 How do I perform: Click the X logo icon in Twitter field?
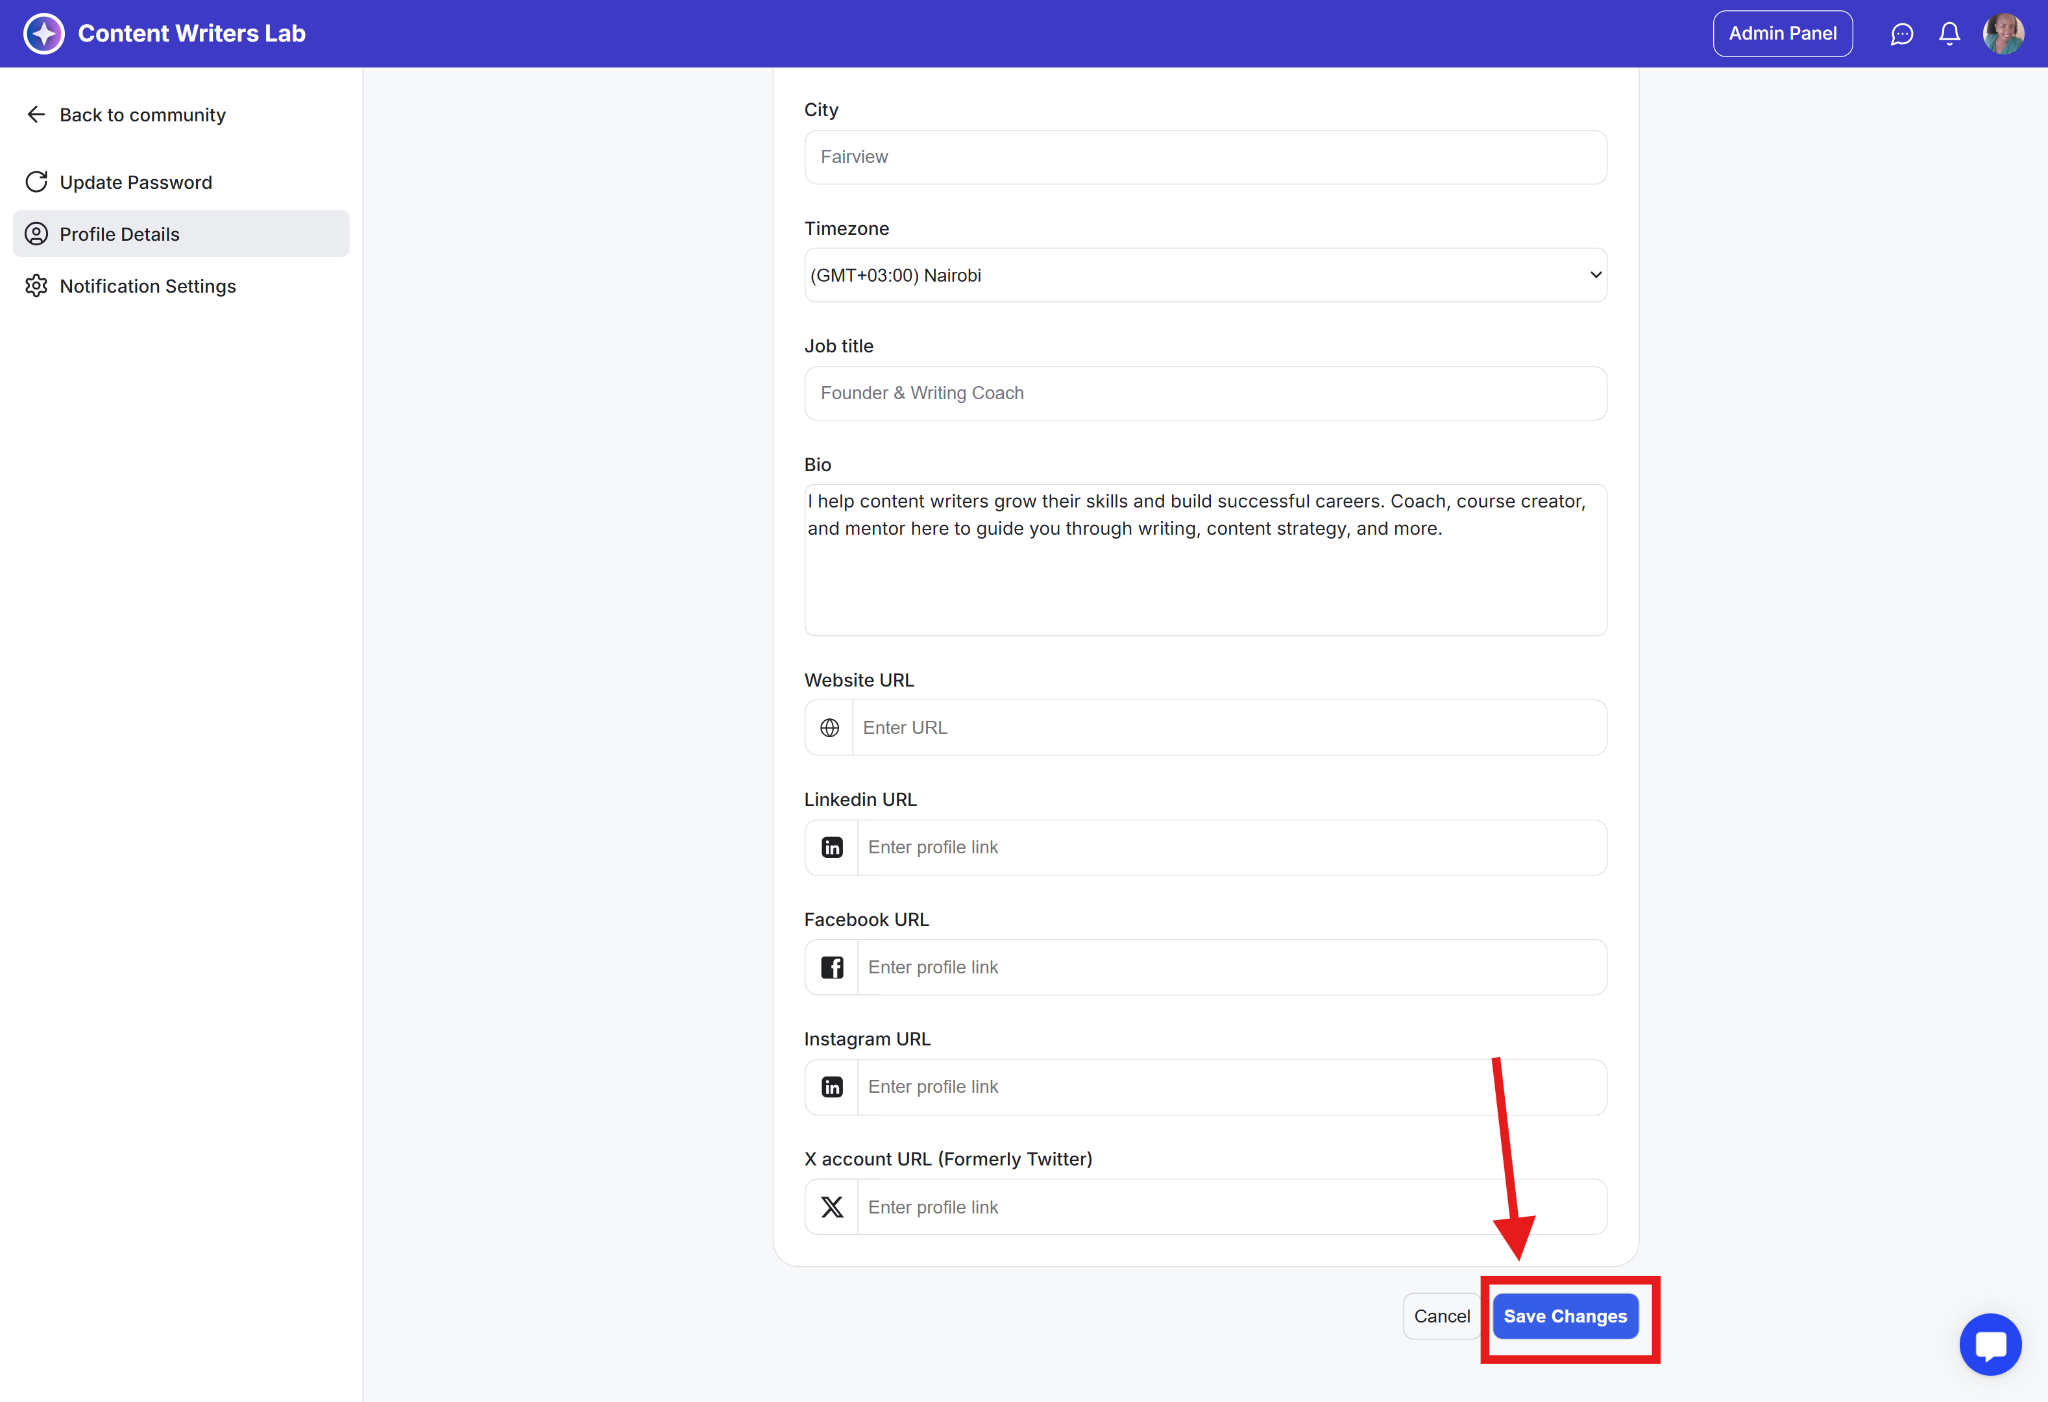pos(832,1207)
